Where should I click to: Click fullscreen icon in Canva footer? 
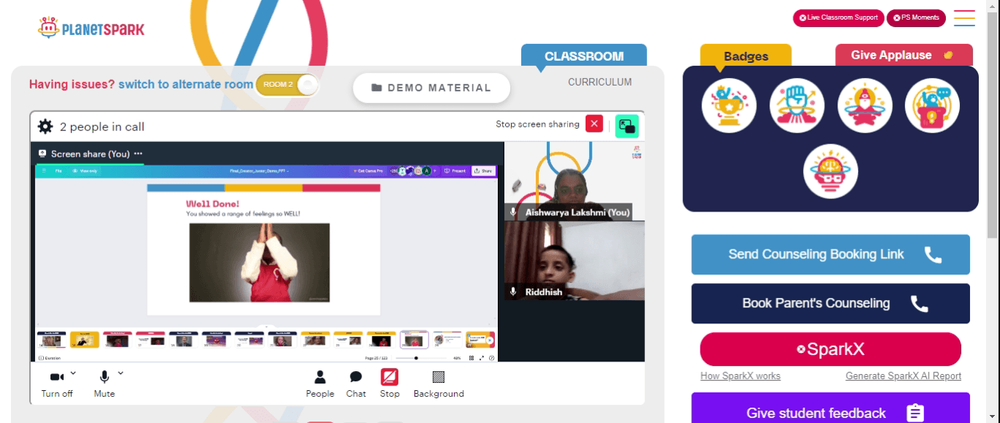coord(482,358)
